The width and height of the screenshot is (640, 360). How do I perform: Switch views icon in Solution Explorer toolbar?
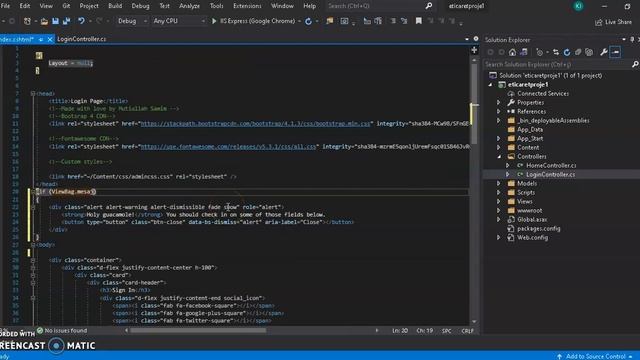coord(524,52)
